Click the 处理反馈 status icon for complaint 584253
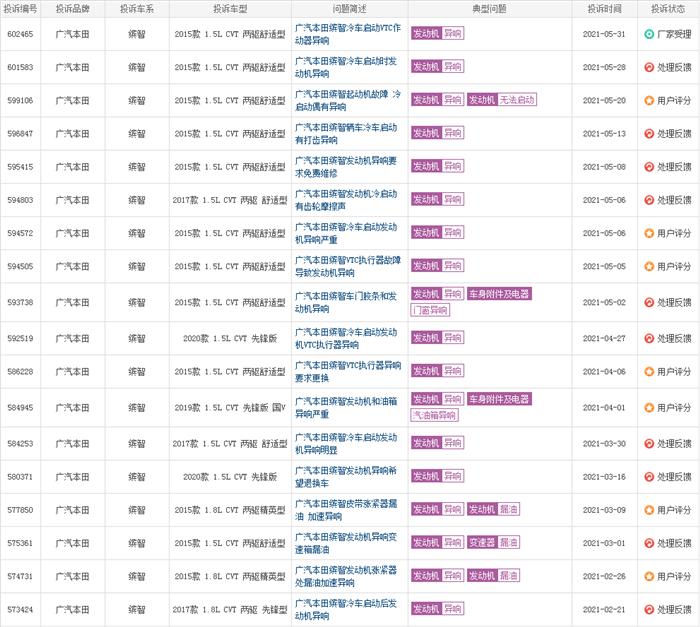Image resolution: width=700 pixels, height=627 pixels. [649, 444]
